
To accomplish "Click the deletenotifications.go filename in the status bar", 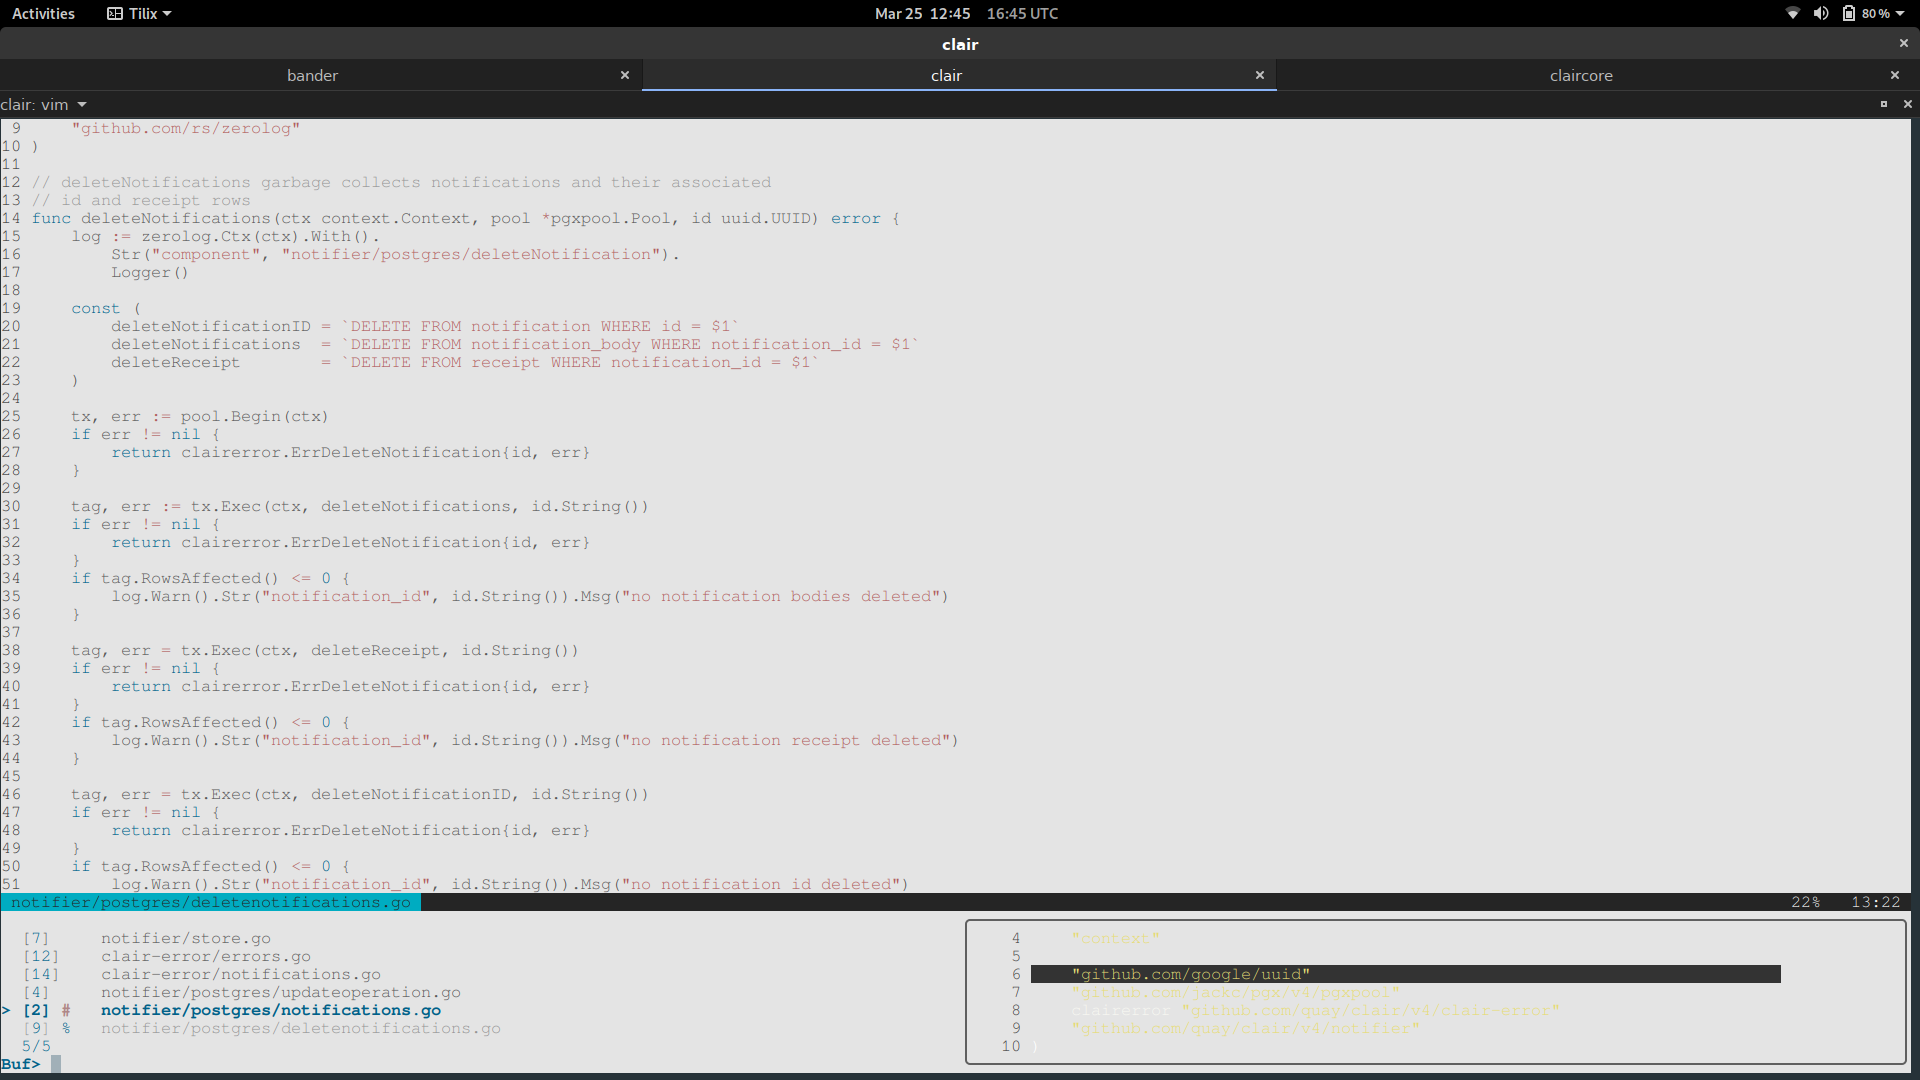I will tap(210, 902).
